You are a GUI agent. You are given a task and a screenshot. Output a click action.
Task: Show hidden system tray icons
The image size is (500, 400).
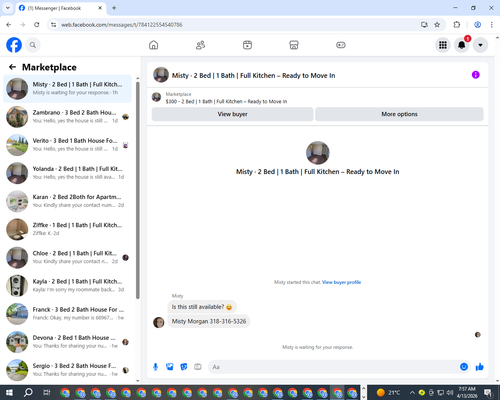tap(412, 392)
